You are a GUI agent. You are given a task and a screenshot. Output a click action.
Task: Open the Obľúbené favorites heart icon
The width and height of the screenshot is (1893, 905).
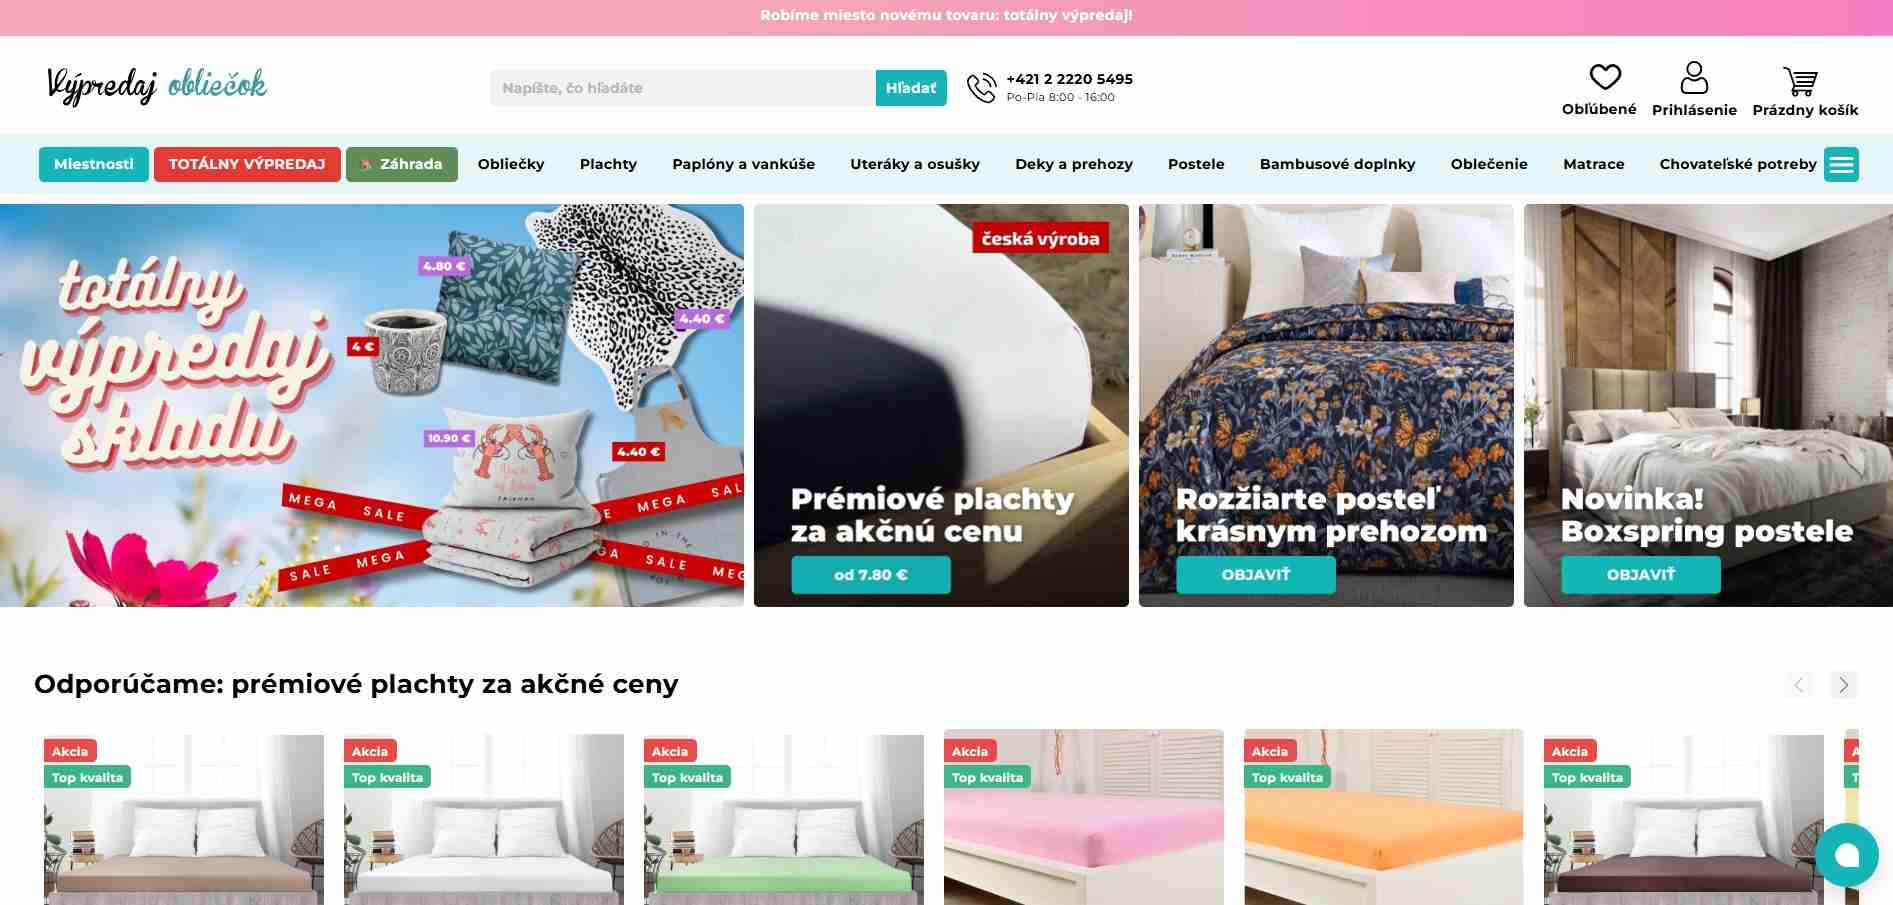pos(1604,77)
